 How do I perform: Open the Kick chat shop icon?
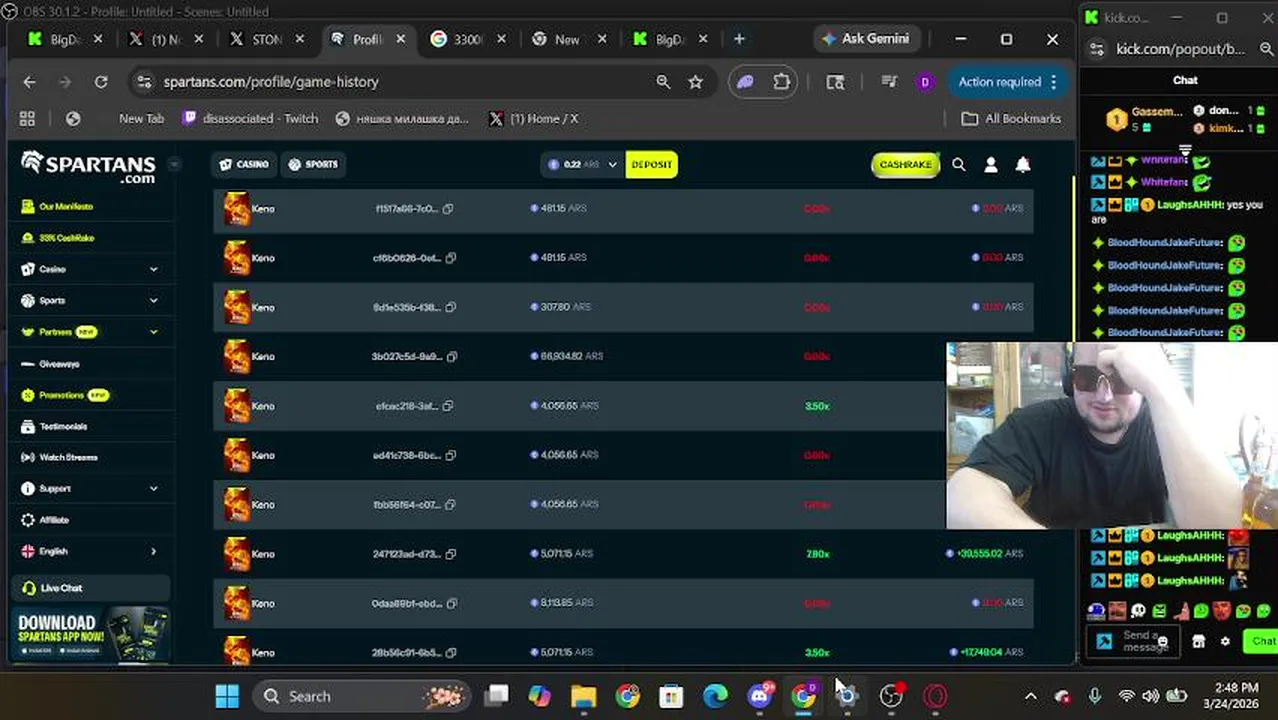(1198, 642)
